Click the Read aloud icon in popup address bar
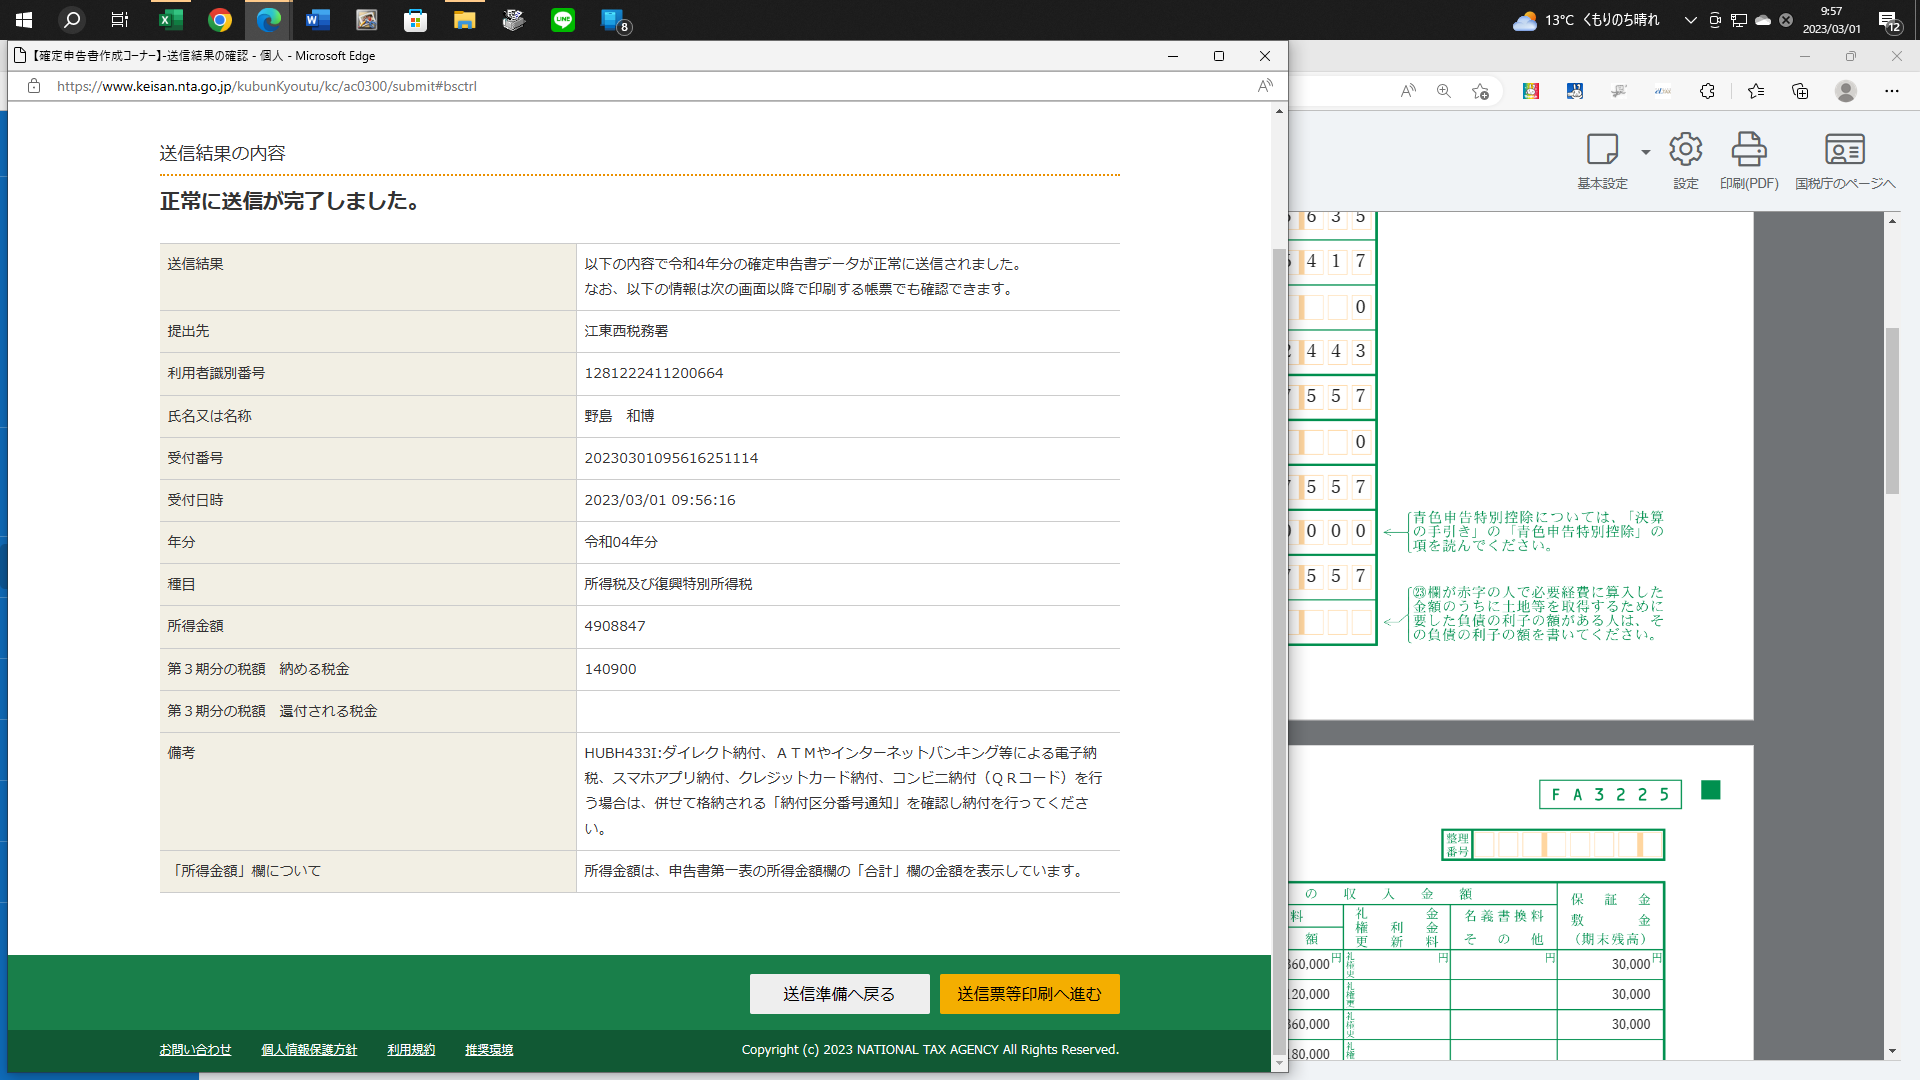1920x1080 pixels. 1265,86
